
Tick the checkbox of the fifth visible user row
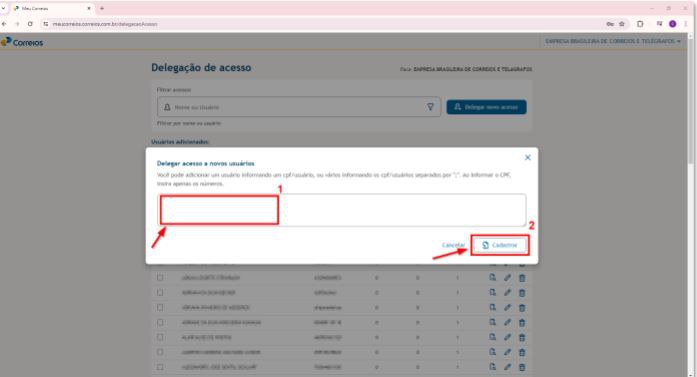(160, 337)
